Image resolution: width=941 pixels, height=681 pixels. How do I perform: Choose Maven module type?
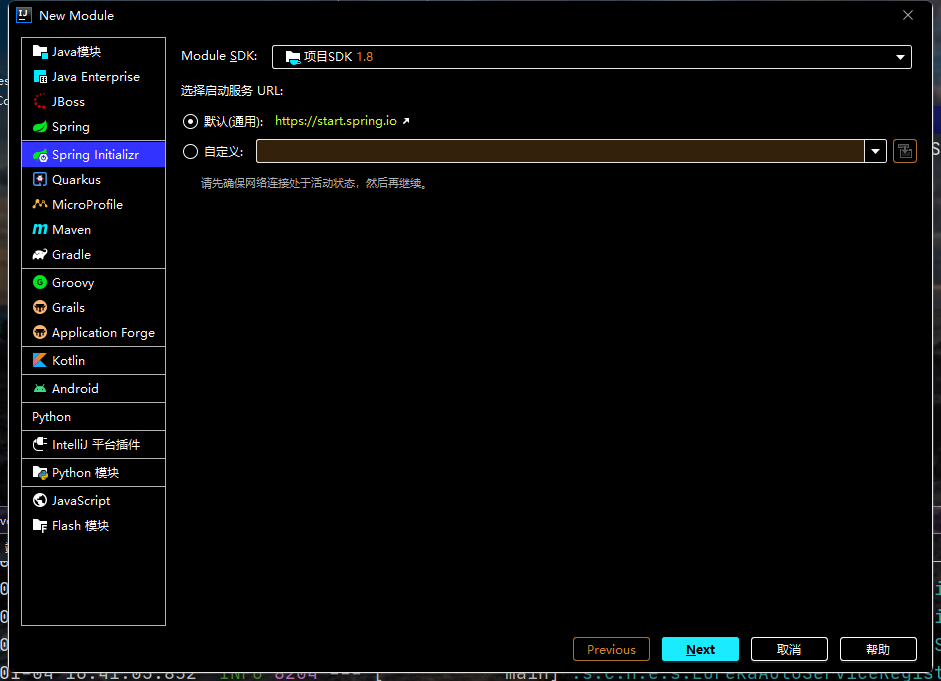pyautogui.click(x=94, y=230)
